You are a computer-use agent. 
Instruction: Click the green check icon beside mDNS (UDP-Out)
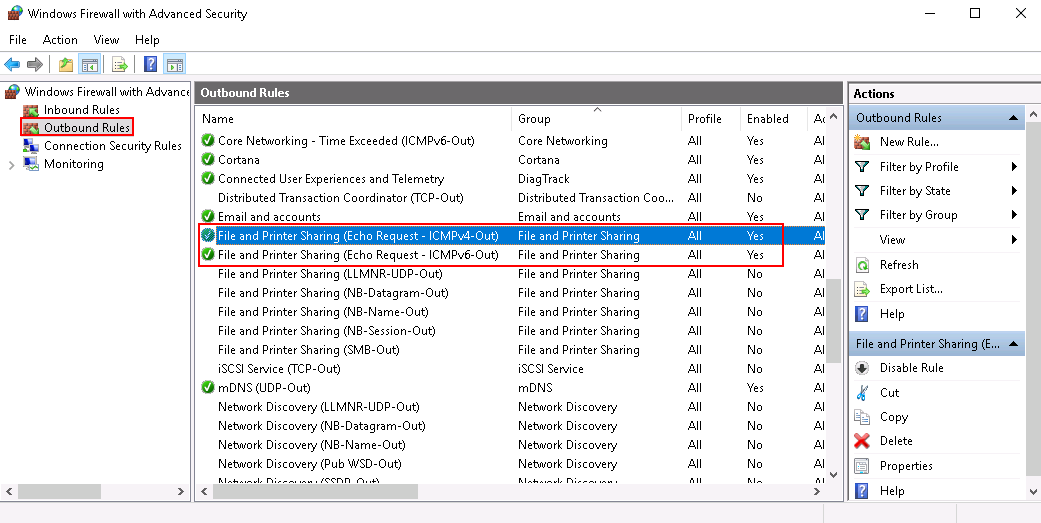point(208,387)
